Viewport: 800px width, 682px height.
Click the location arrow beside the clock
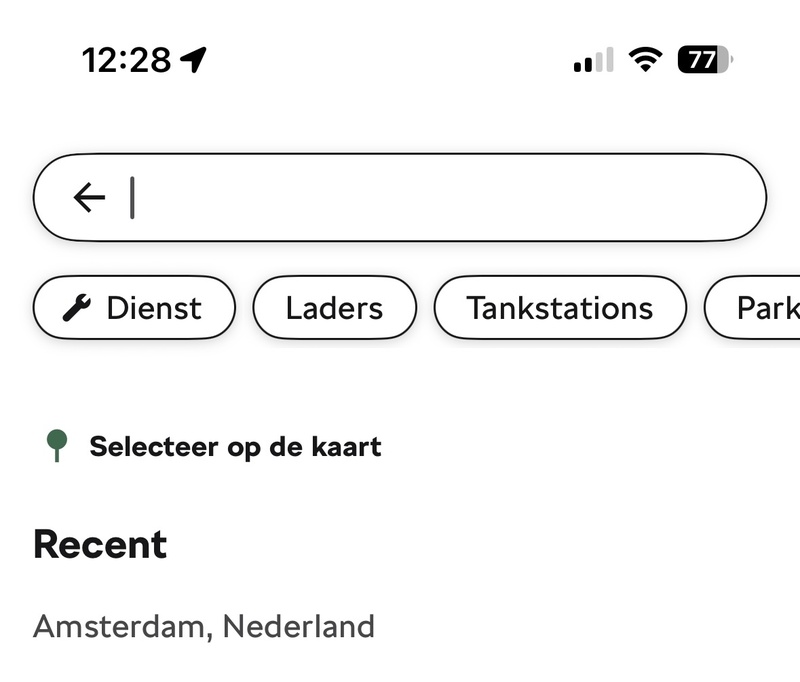pyautogui.click(x=194, y=60)
